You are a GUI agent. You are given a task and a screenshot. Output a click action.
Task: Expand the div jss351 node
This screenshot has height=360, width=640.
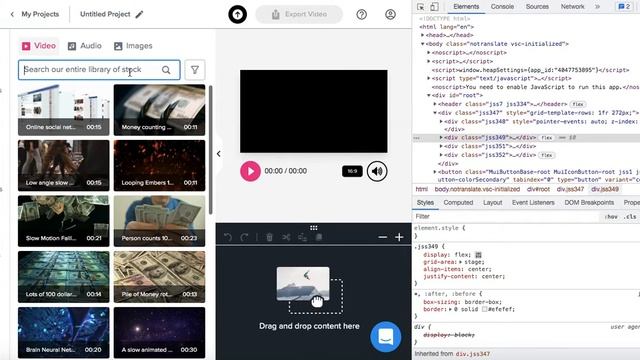[x=441, y=146]
